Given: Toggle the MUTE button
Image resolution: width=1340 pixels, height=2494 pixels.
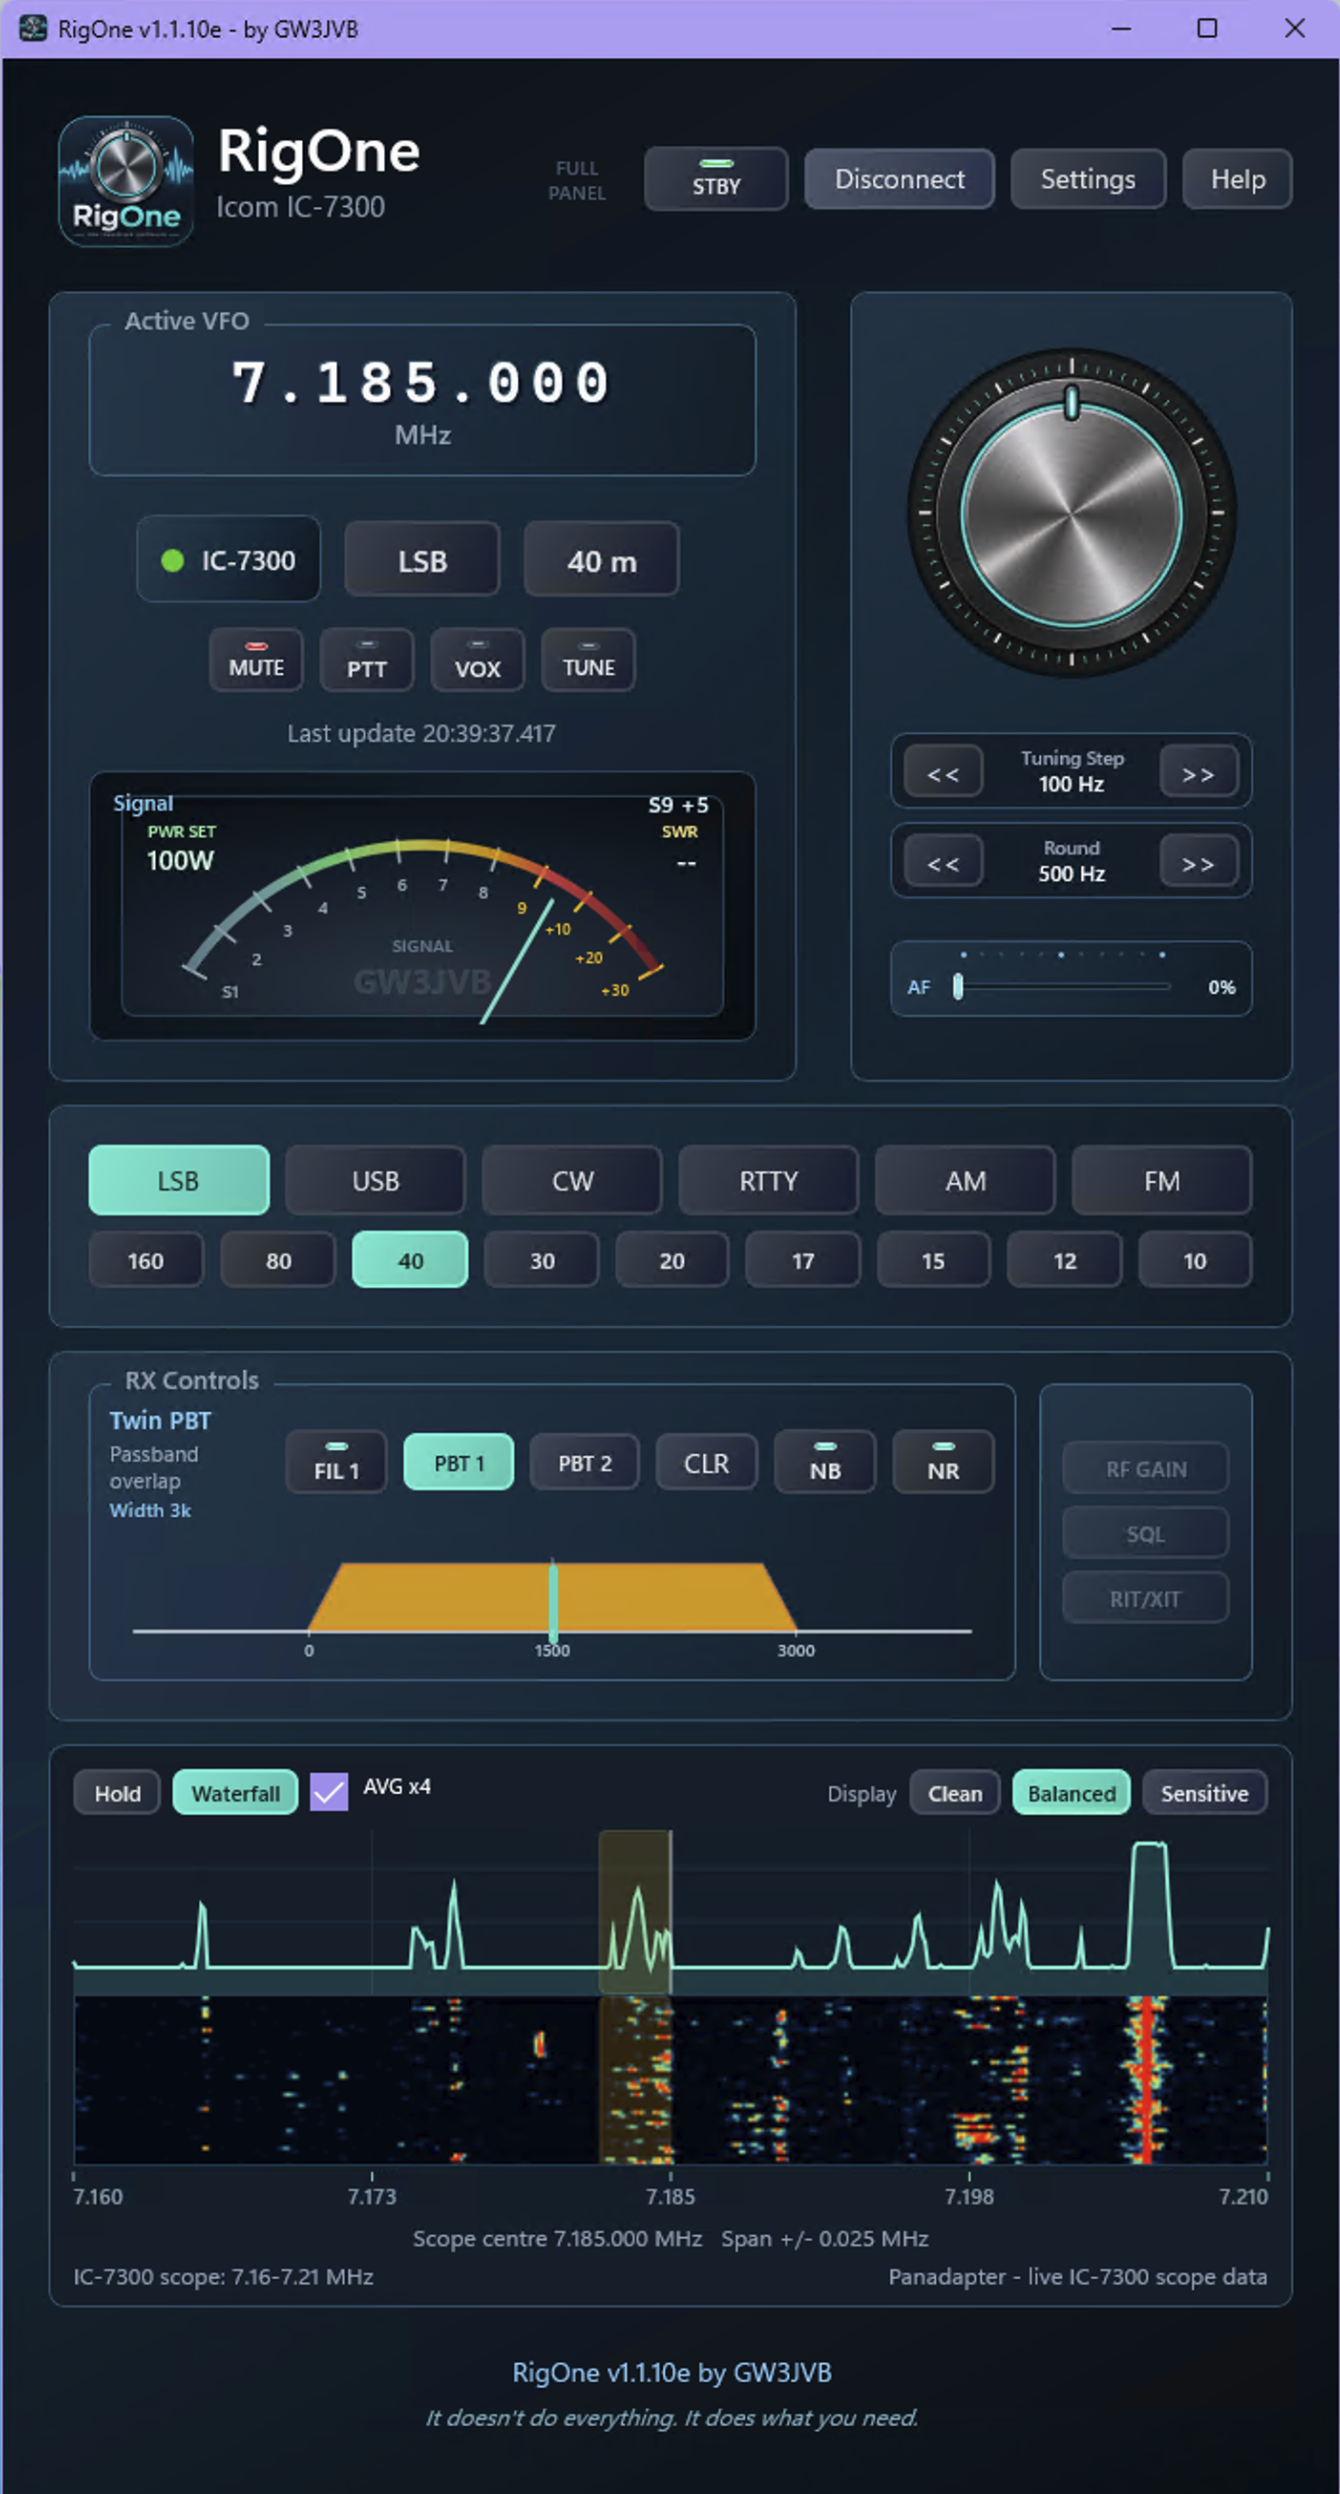Looking at the screenshot, I should coord(256,660).
